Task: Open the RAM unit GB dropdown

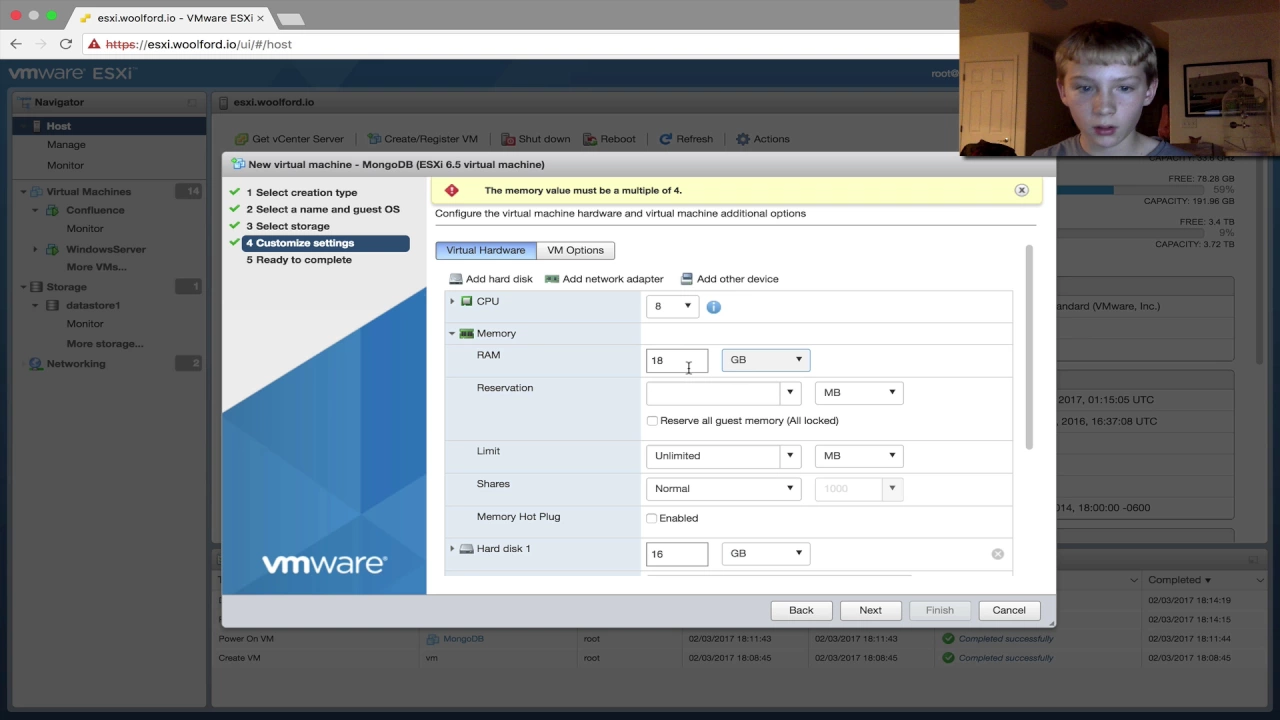Action: tap(766, 360)
